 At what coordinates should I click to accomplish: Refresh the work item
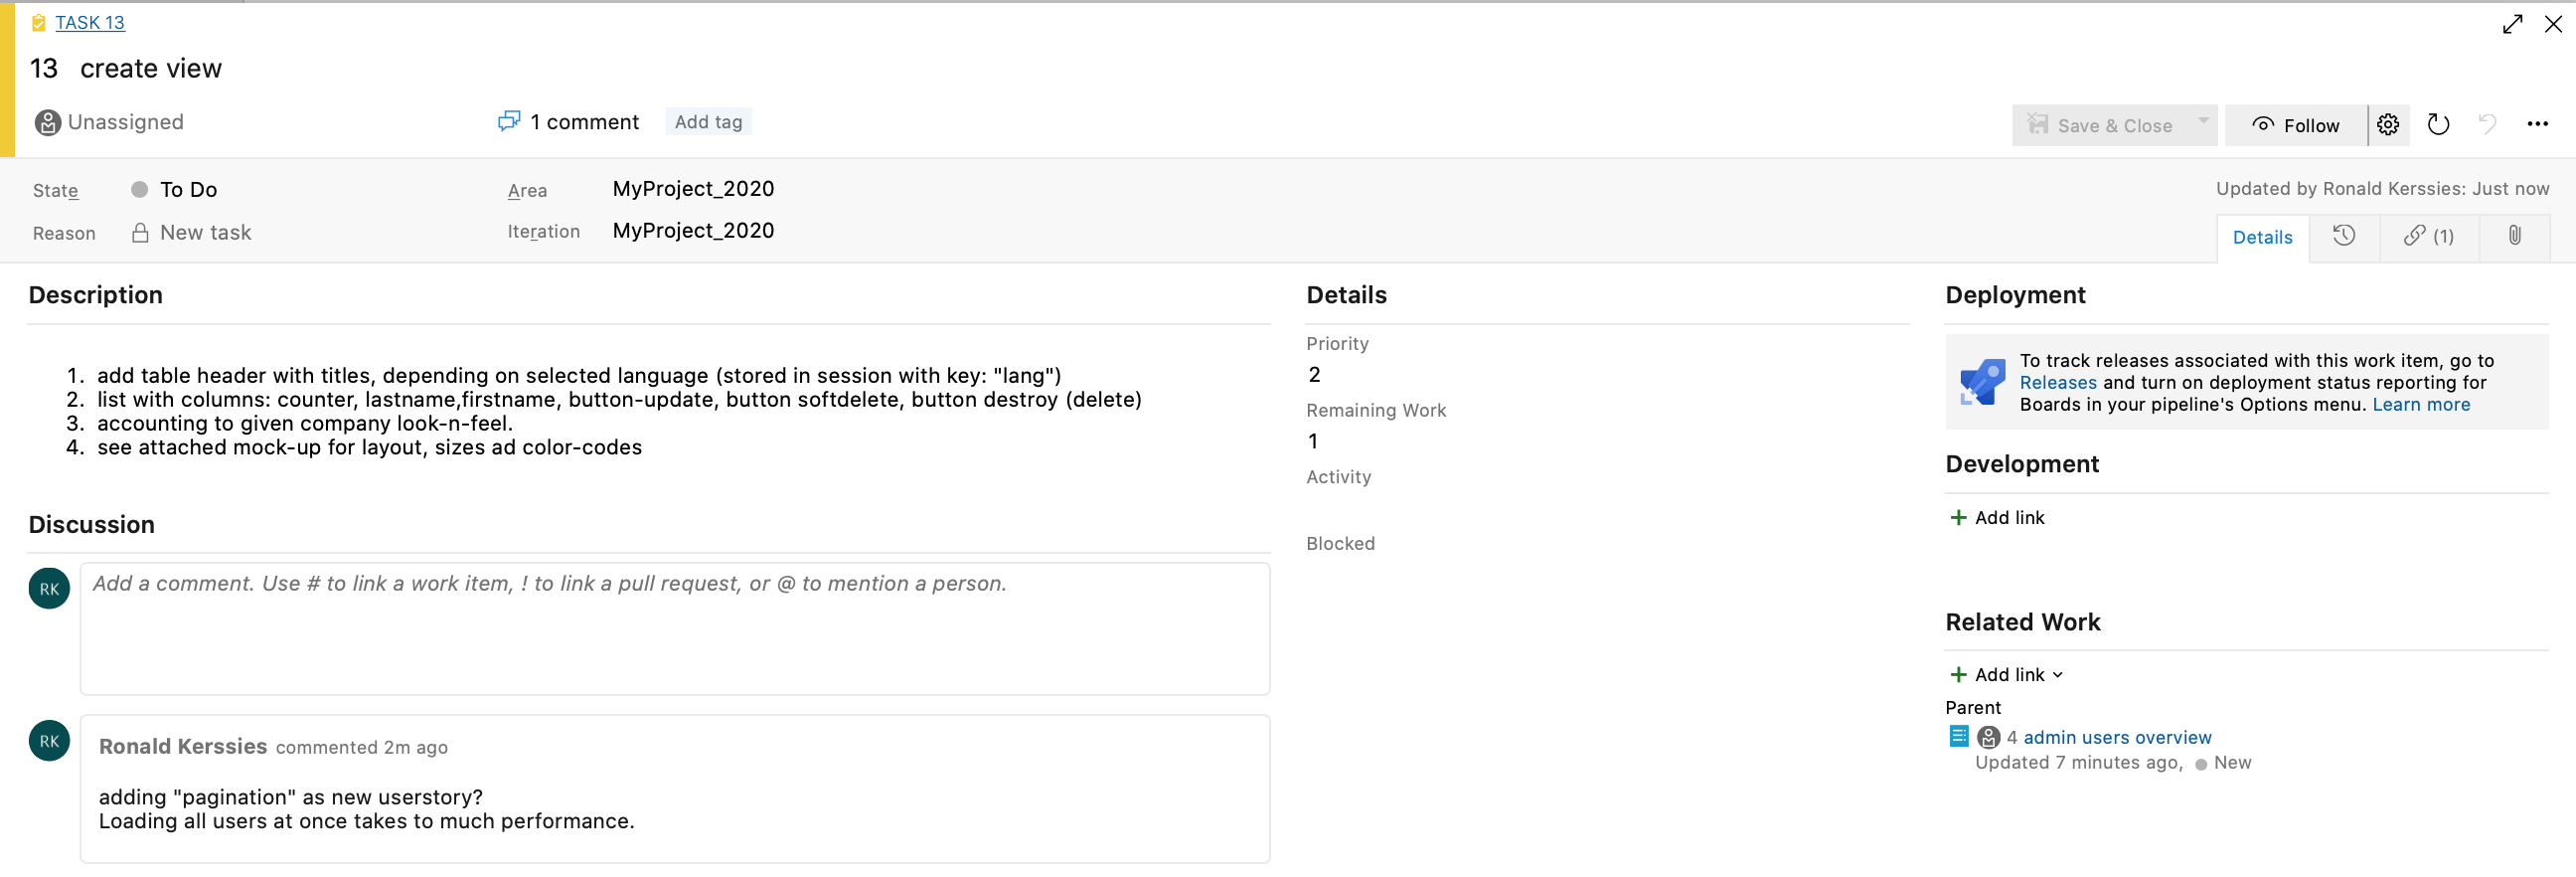coord(2438,125)
